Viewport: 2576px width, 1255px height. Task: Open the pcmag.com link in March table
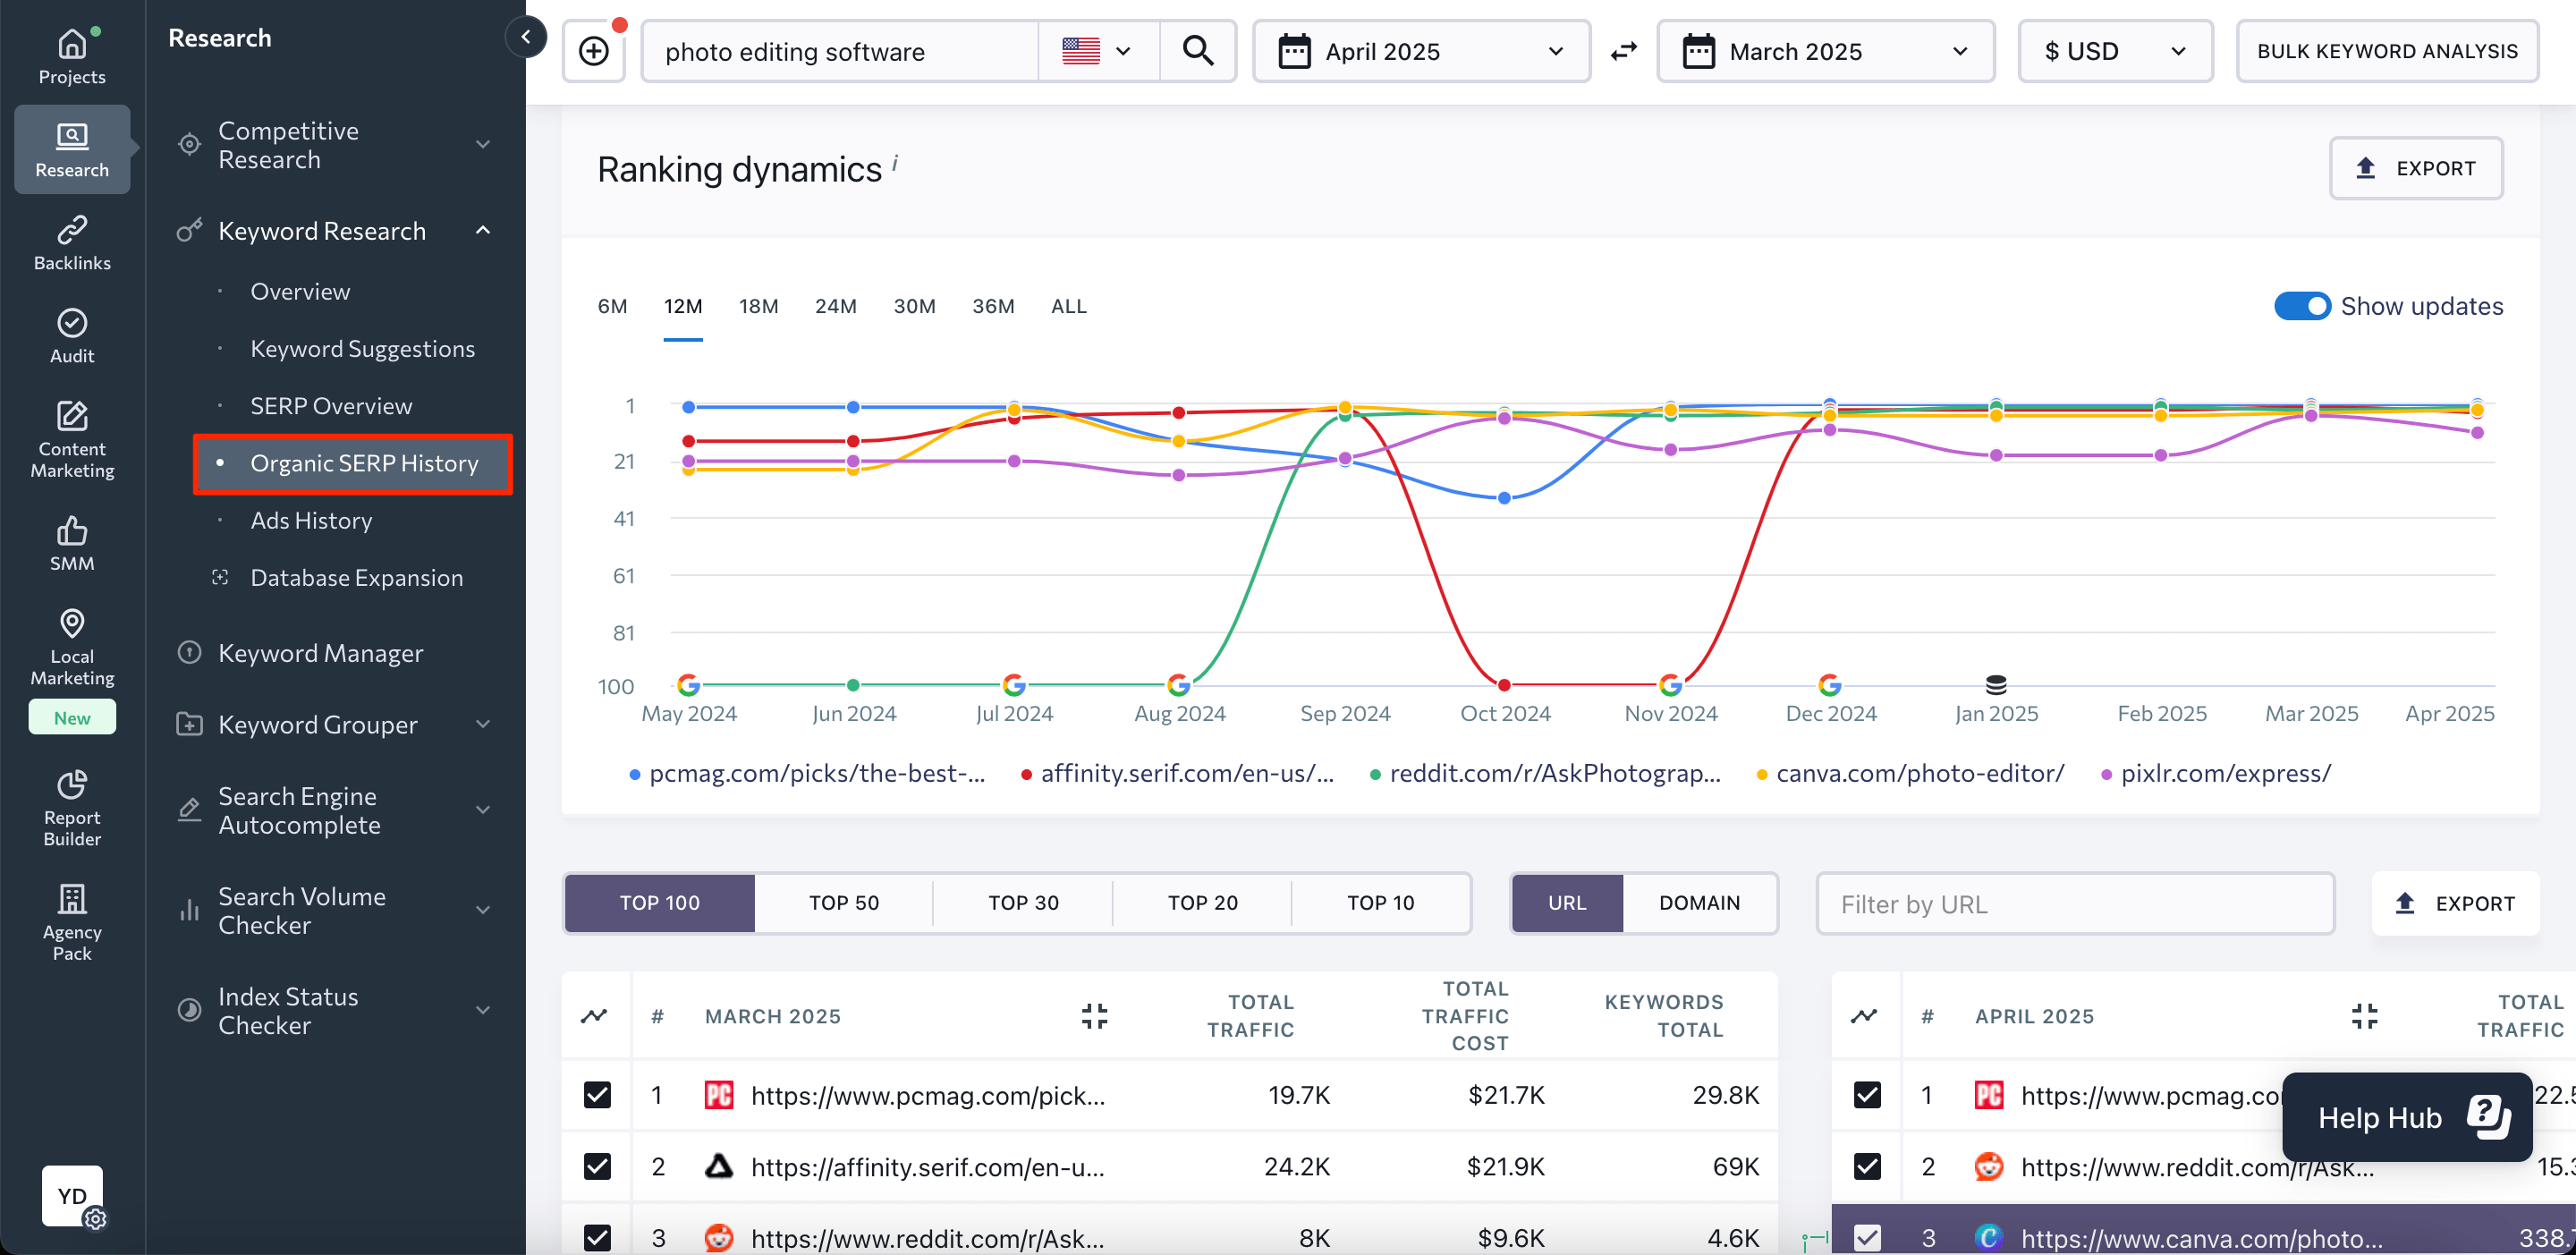click(x=927, y=1095)
